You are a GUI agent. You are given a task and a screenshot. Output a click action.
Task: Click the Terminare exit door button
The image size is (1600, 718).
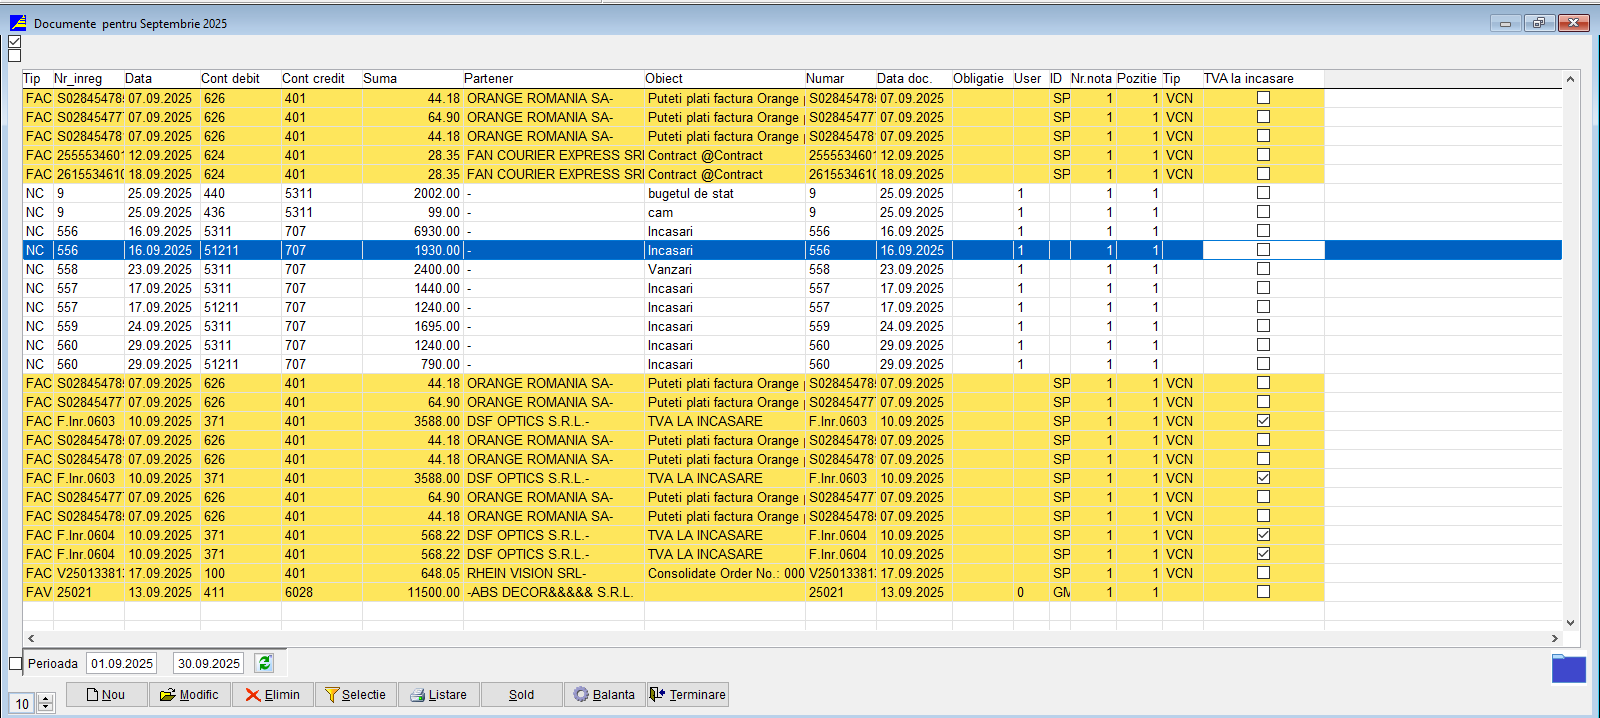tap(687, 695)
